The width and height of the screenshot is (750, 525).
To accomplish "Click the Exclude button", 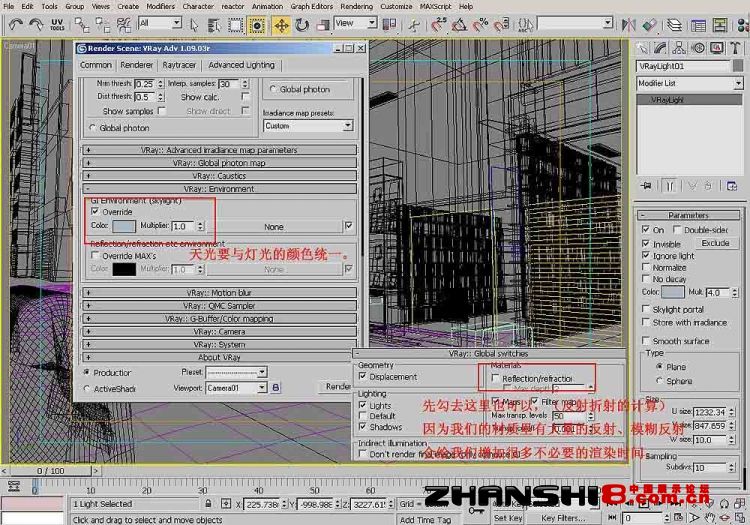I will click(x=716, y=243).
